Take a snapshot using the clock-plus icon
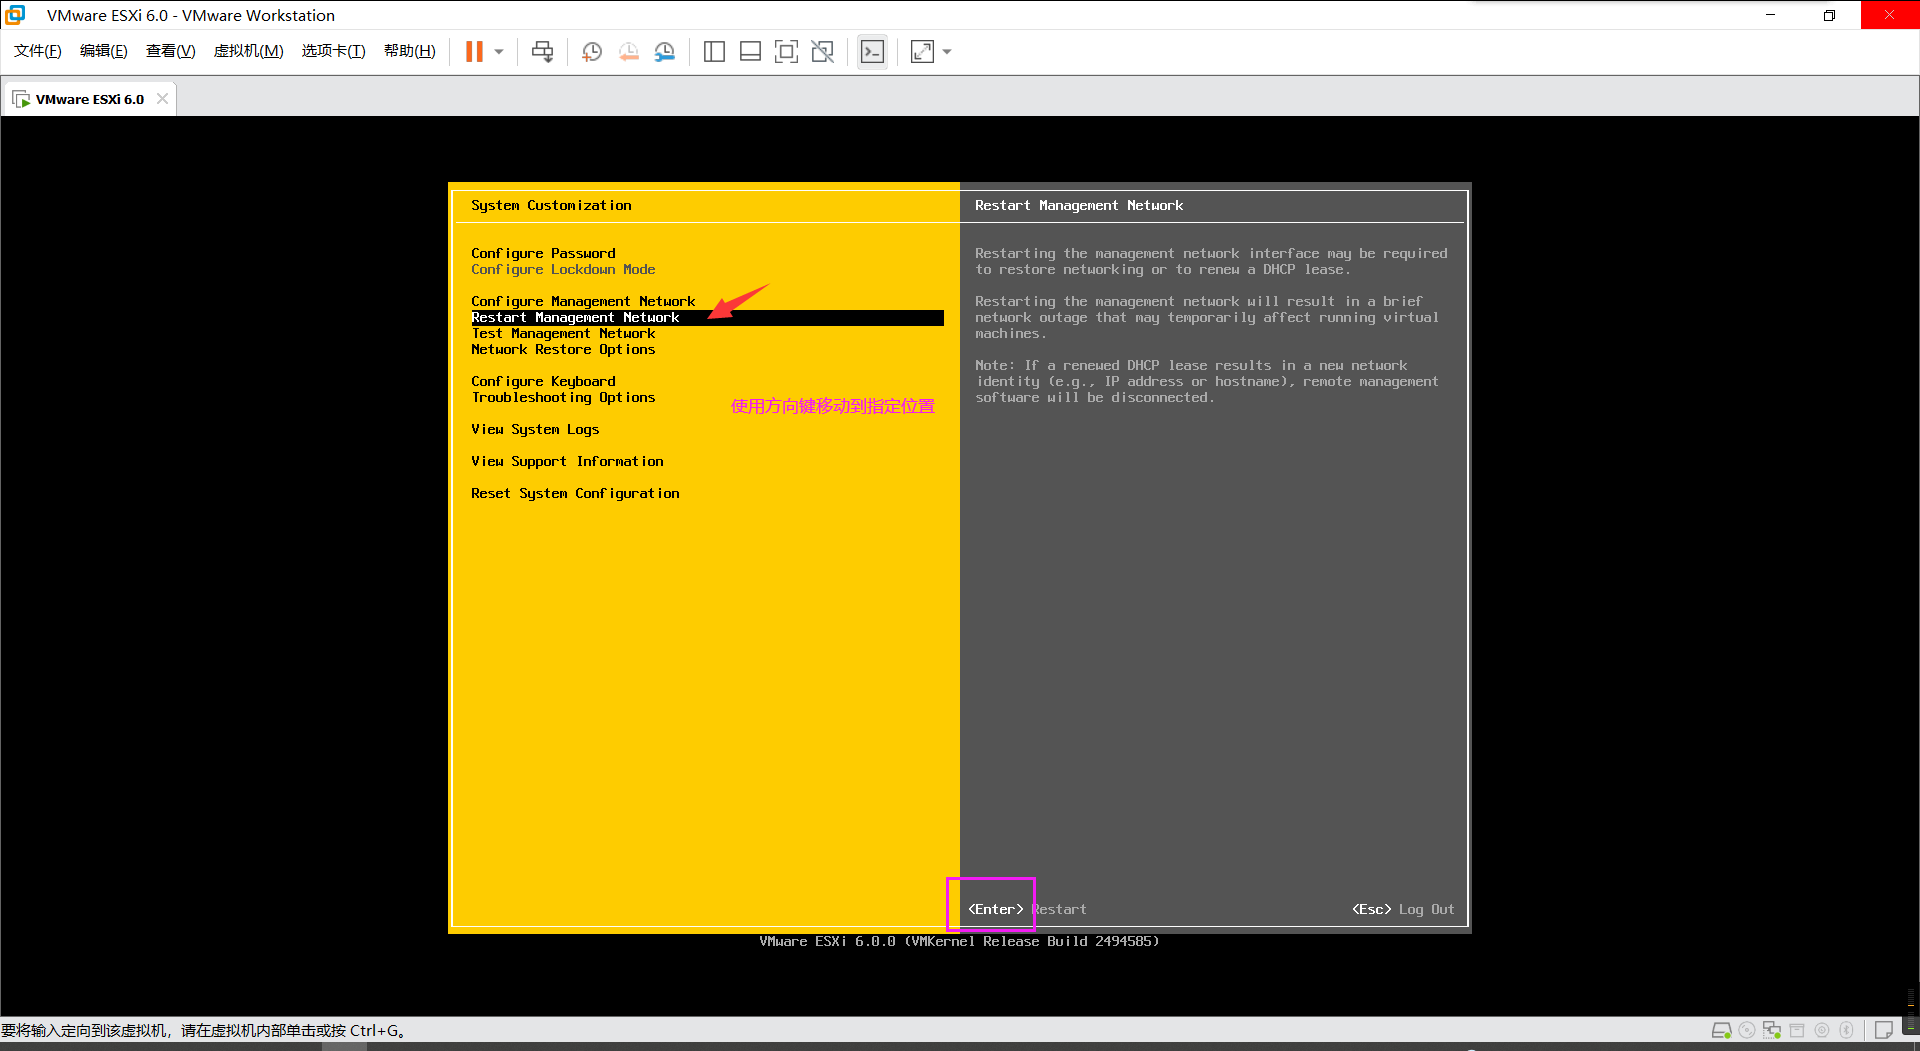1920x1051 pixels. point(592,52)
